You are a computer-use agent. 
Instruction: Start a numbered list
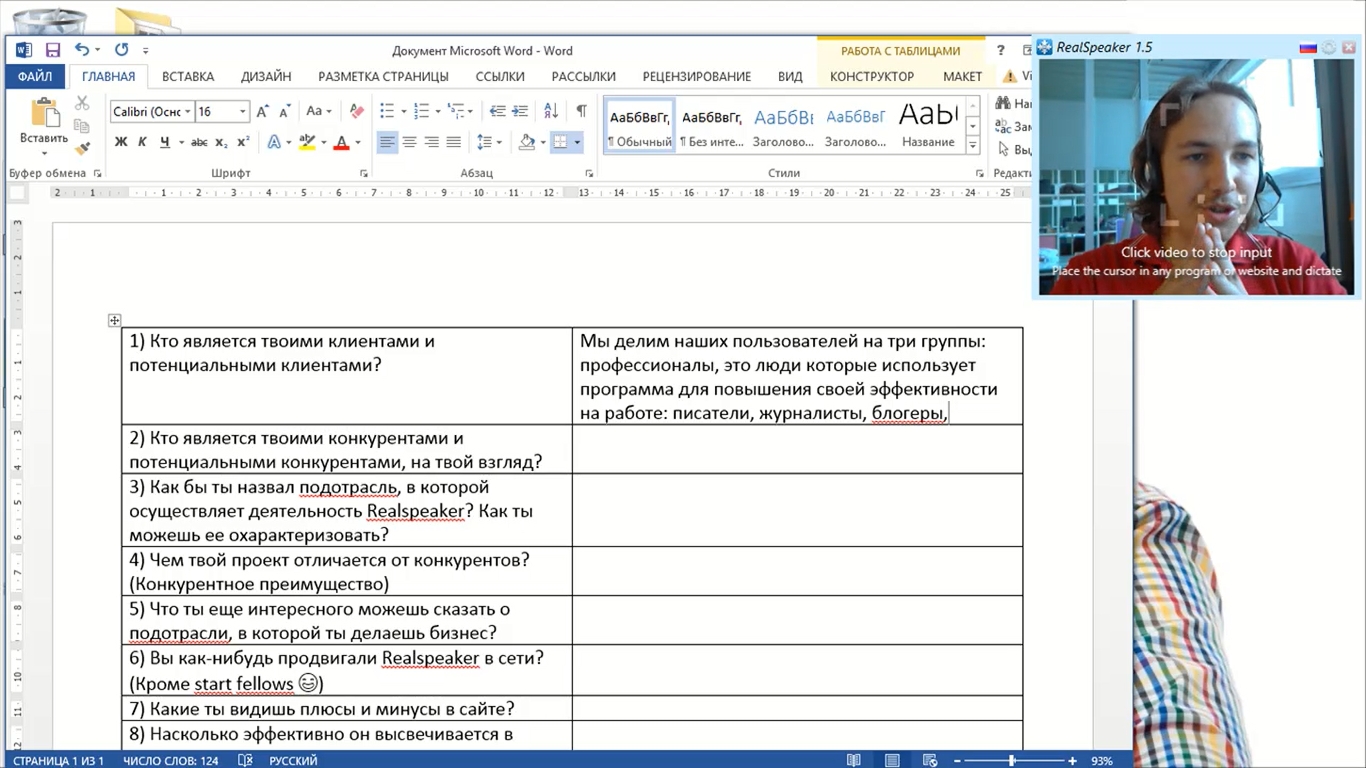coord(421,112)
